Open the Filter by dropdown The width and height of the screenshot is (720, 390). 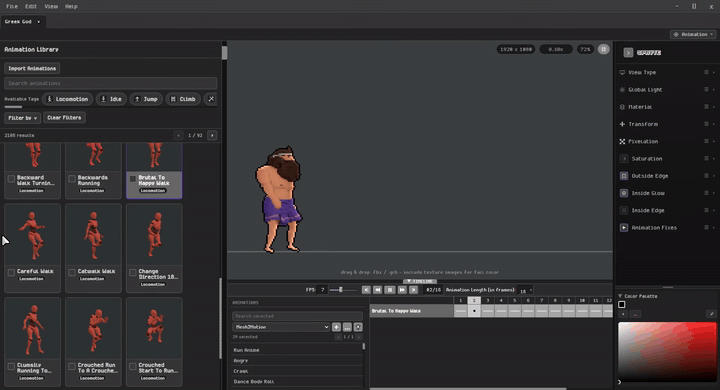coord(22,118)
